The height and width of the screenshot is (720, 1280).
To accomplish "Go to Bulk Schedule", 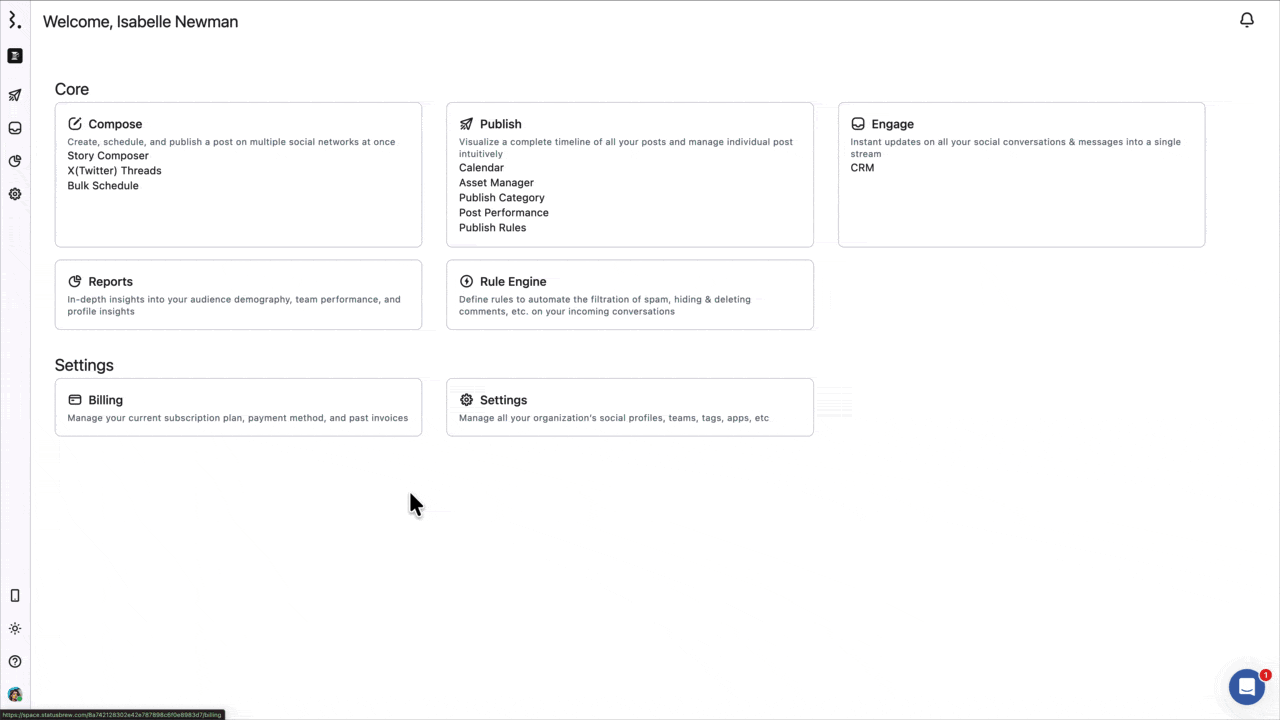I will (x=103, y=186).
